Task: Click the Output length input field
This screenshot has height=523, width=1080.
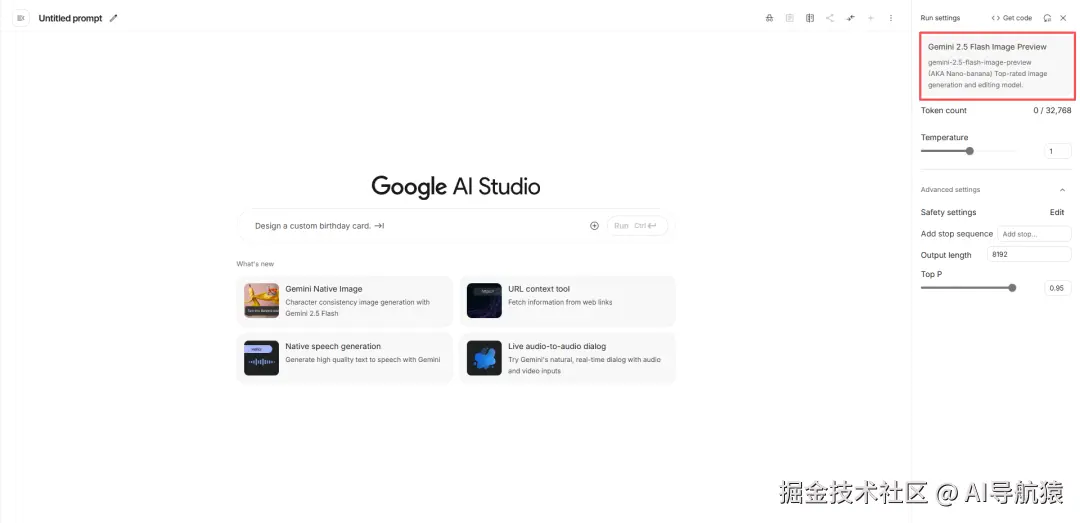Action: tap(1029, 254)
